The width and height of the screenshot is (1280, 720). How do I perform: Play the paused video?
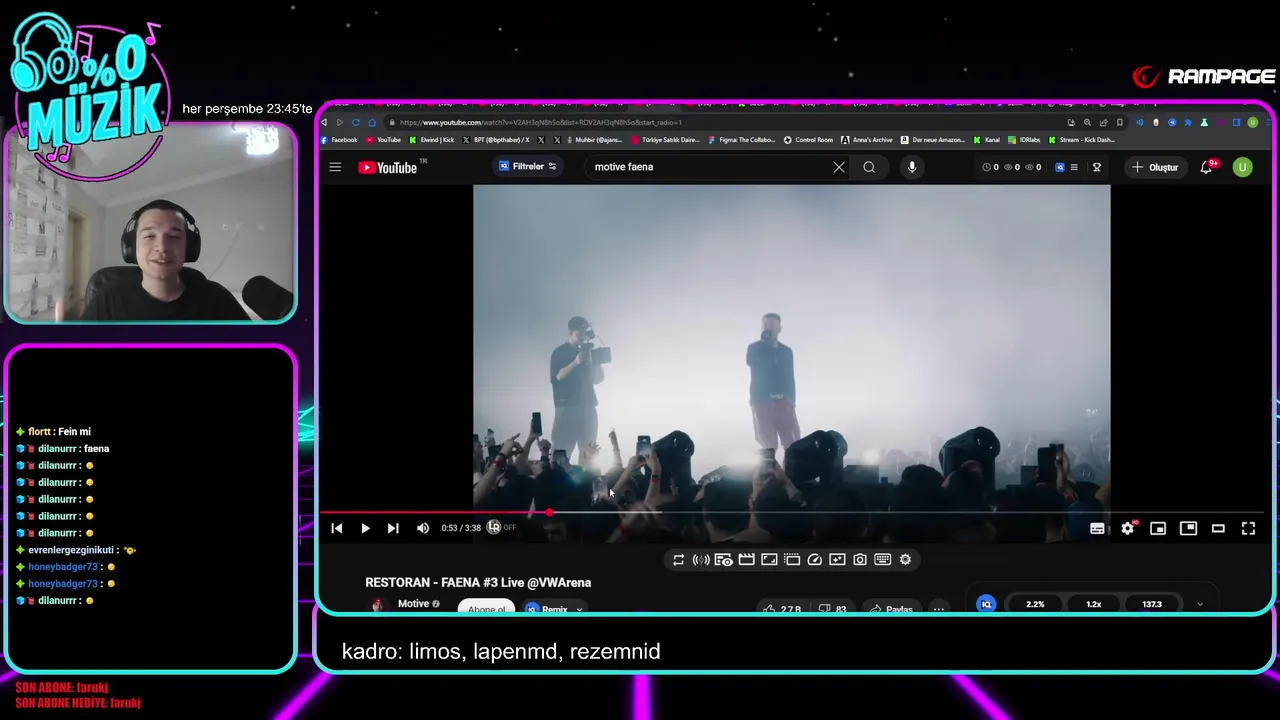tap(365, 528)
